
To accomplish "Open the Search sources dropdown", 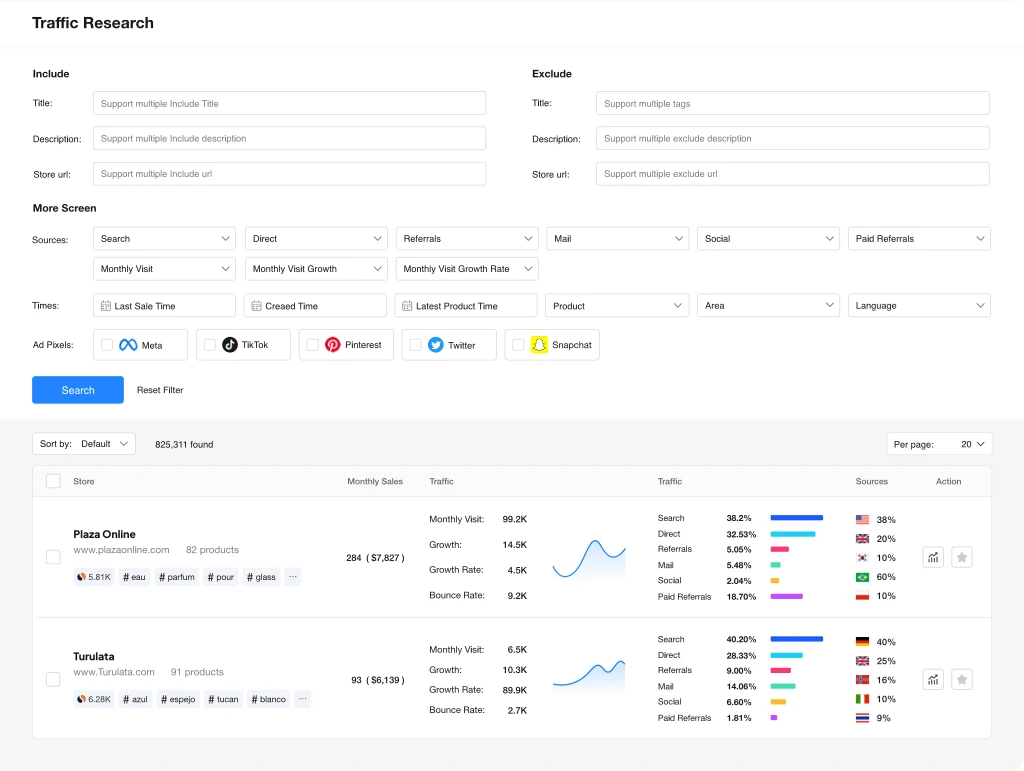I will 165,239.
